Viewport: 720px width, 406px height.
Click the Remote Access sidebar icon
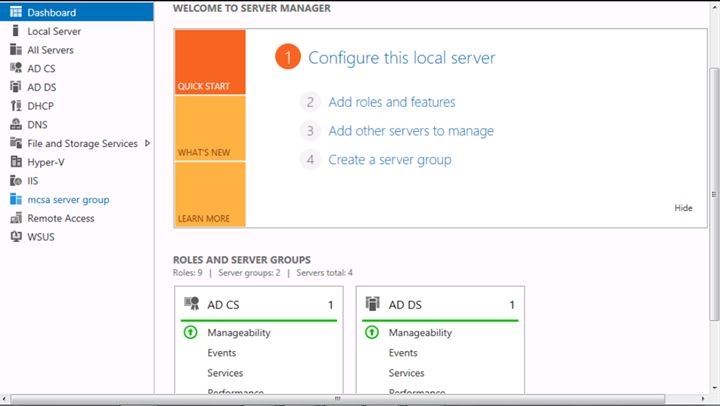(16, 218)
